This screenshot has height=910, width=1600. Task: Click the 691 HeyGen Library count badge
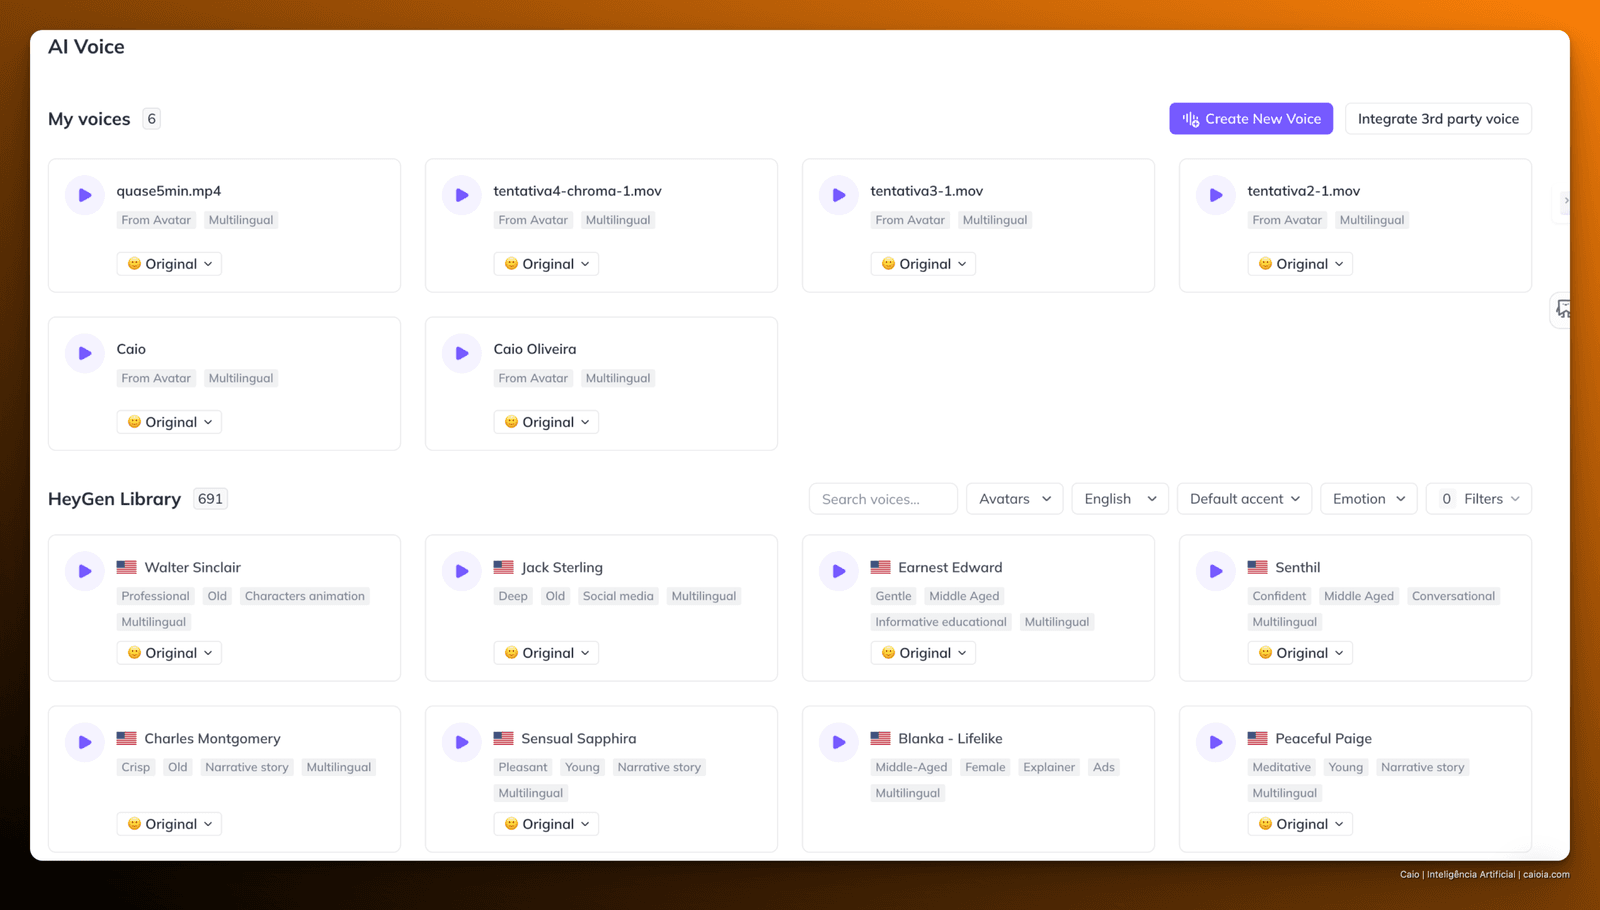tap(210, 499)
